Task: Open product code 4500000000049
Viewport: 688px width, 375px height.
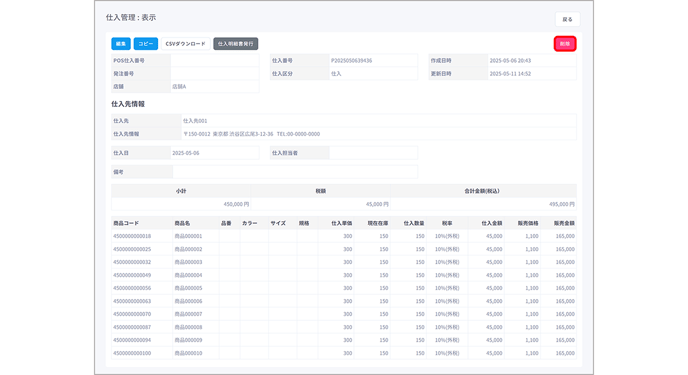Action: pyautogui.click(x=132, y=275)
